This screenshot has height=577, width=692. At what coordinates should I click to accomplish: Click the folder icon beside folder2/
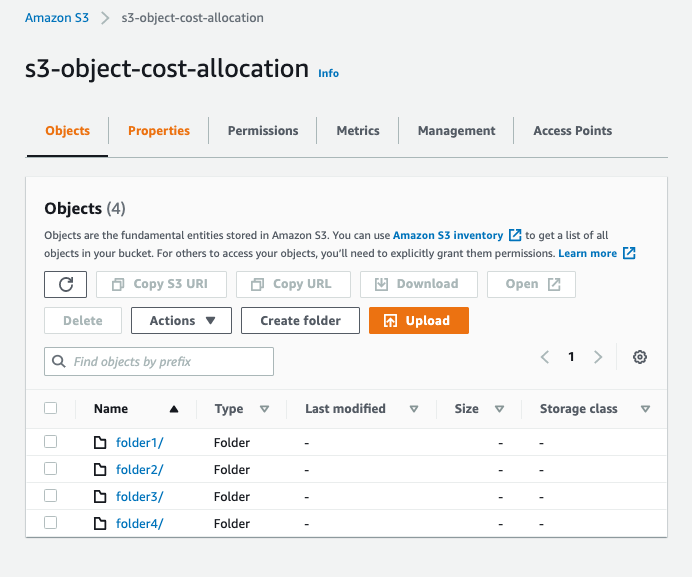pyautogui.click(x=100, y=469)
